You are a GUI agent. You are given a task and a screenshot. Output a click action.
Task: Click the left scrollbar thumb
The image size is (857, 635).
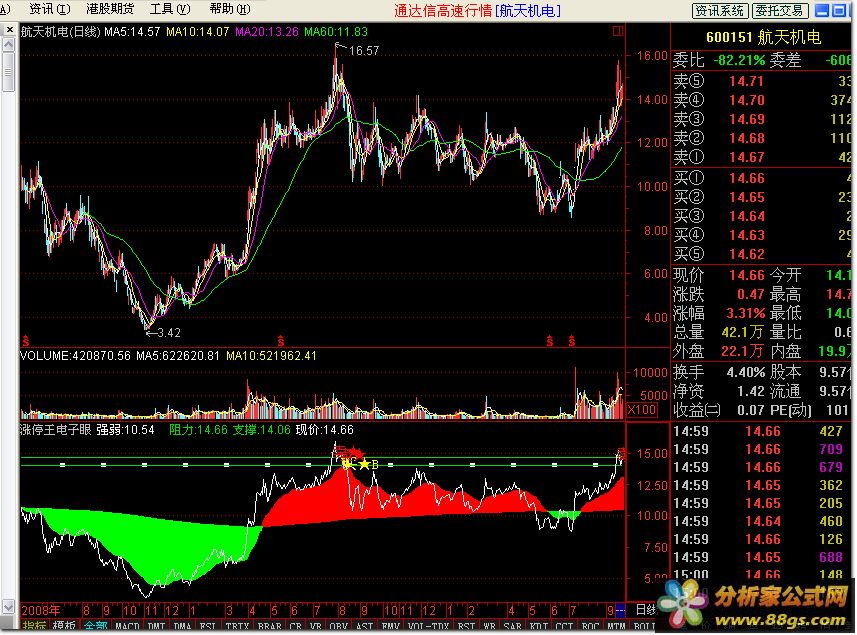(8, 72)
